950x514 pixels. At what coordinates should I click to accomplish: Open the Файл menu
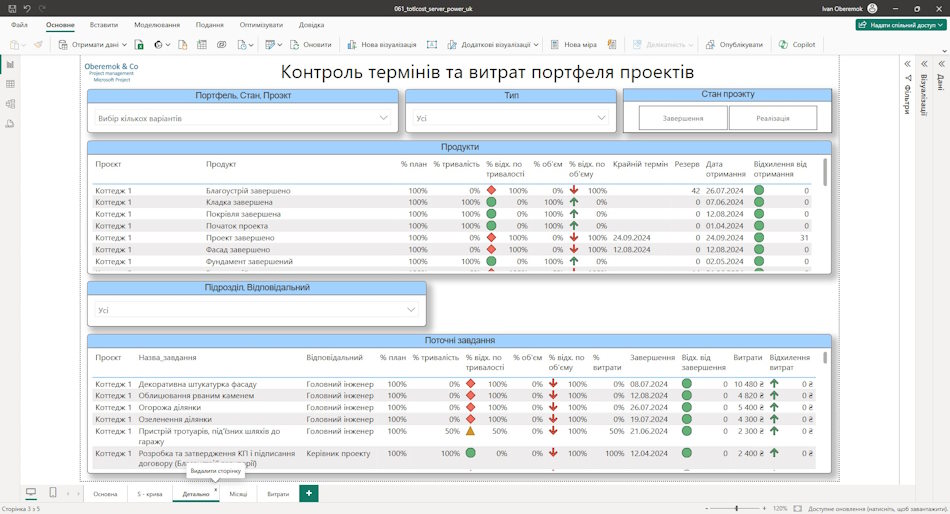(x=19, y=25)
